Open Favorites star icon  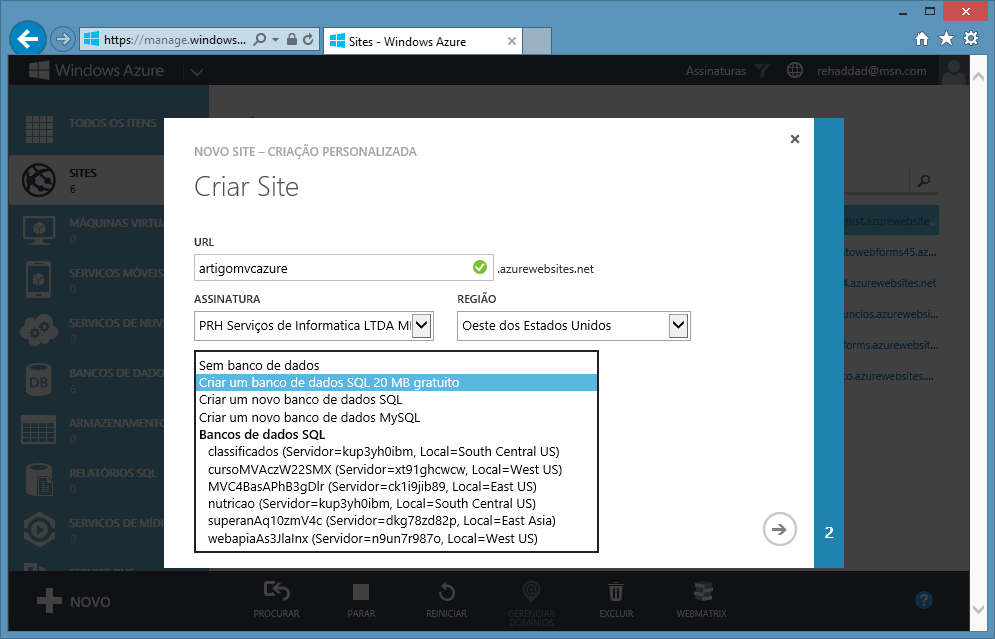[x=946, y=39]
